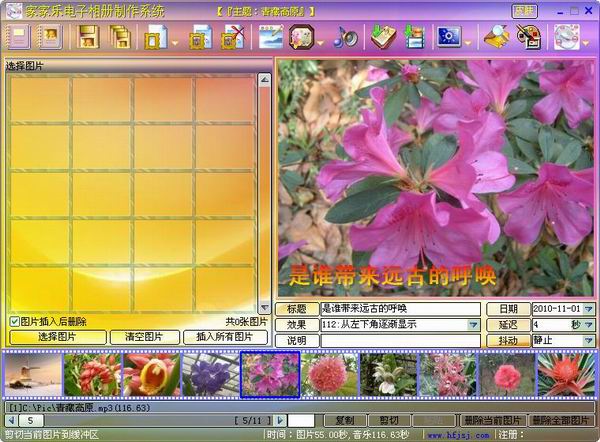Click the app logo icon in title bar

coord(14,11)
